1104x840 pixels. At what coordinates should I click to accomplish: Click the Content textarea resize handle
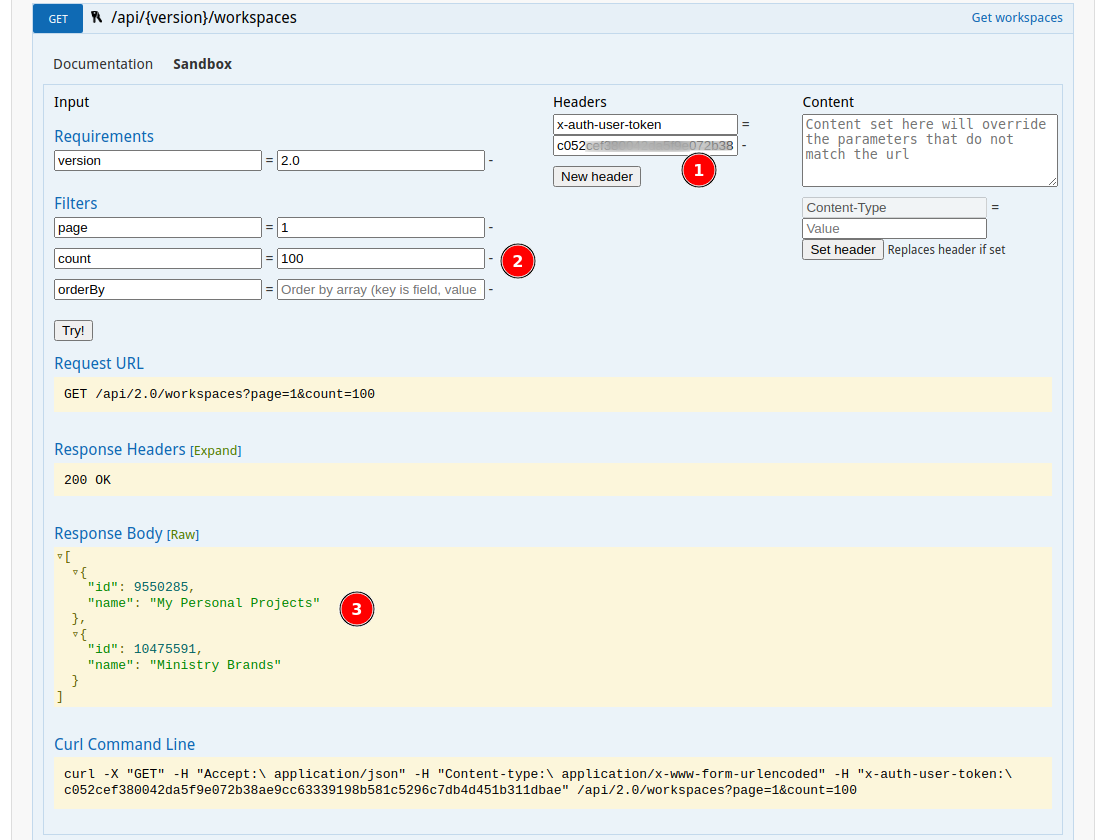pos(1053,182)
